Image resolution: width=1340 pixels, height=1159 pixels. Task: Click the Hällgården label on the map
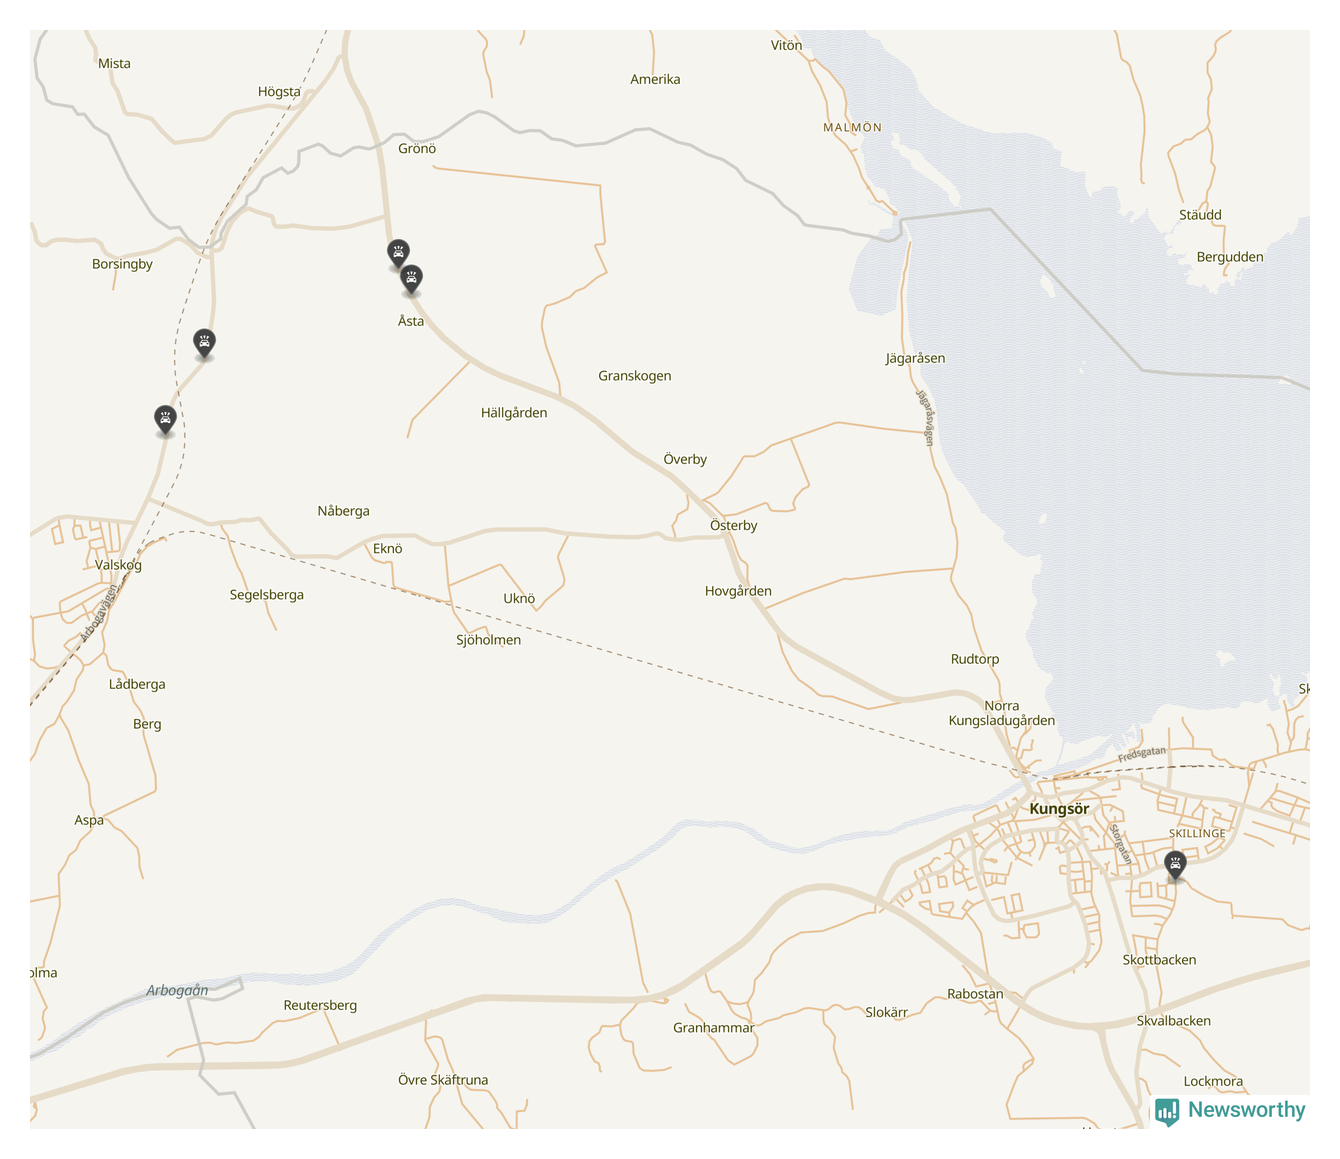[x=513, y=413]
